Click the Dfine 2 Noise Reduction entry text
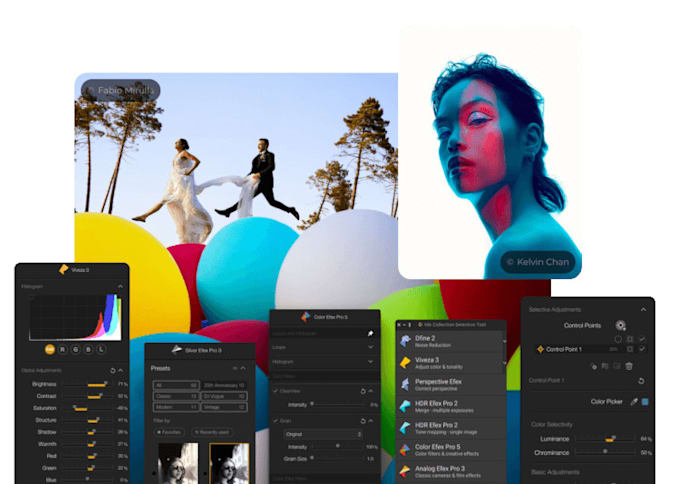This screenshot has height=484, width=680. [433, 341]
